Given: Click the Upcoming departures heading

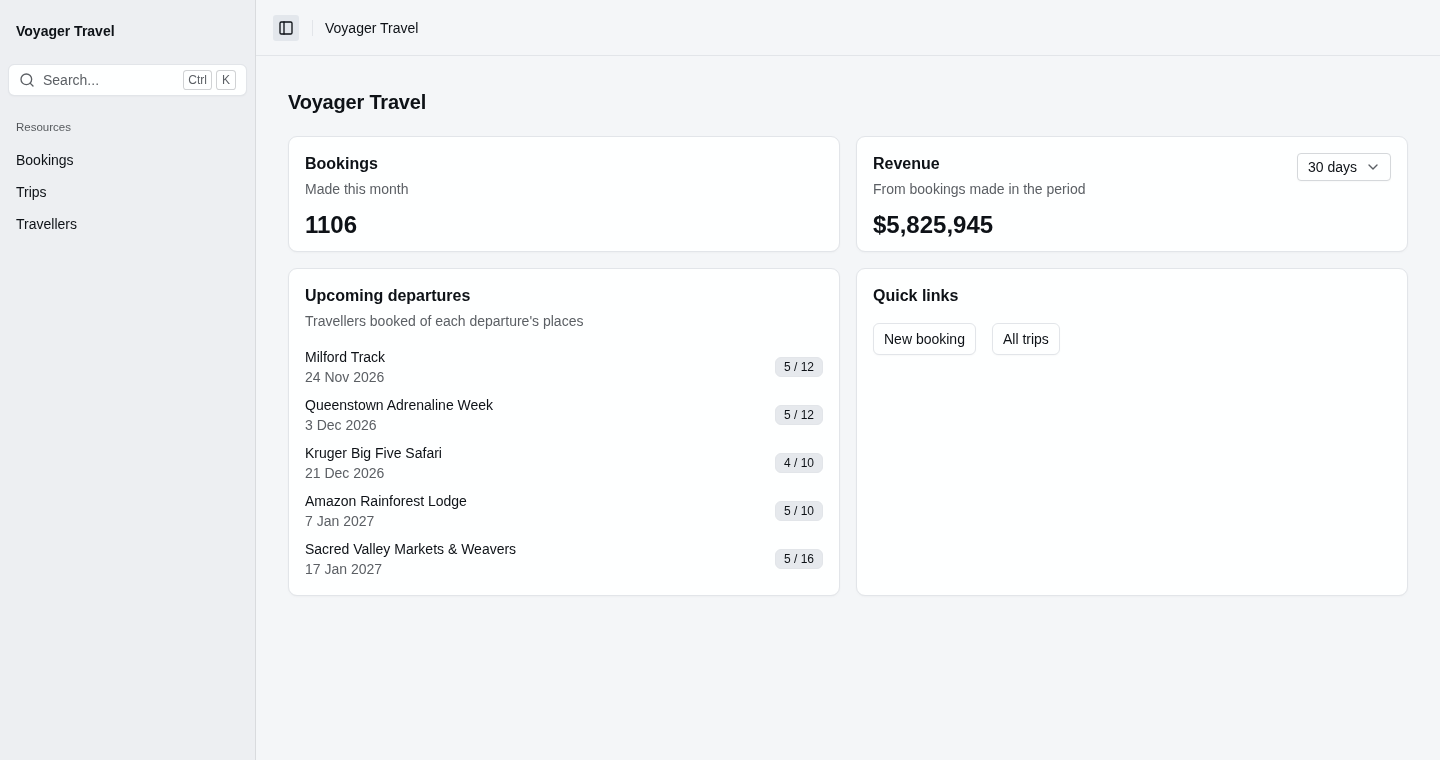Looking at the screenshot, I should click(387, 296).
